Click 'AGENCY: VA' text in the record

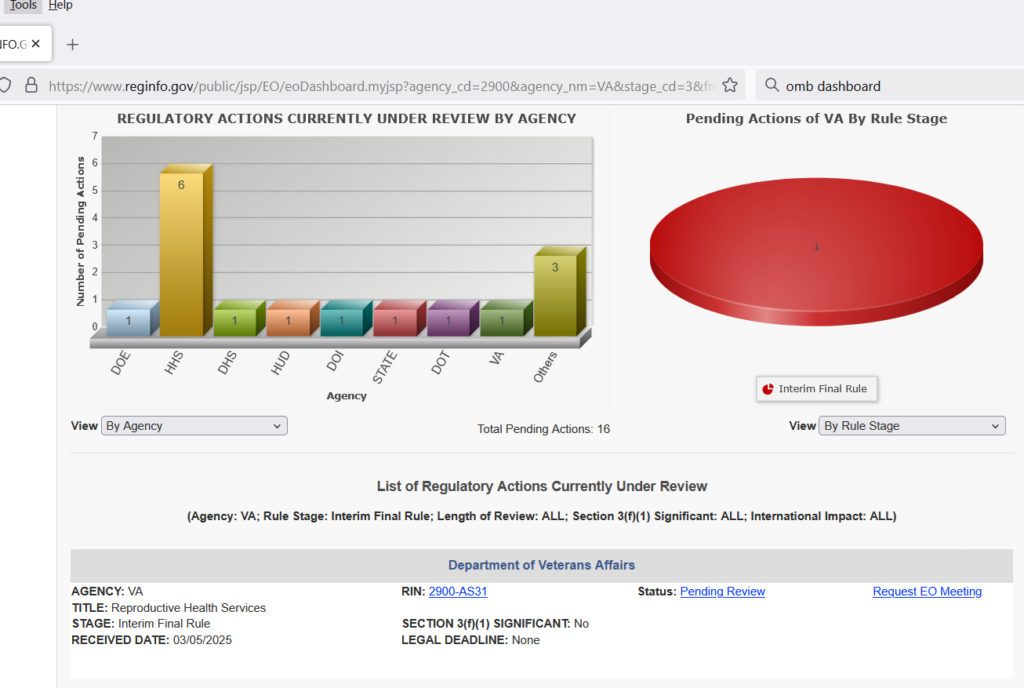click(107, 591)
